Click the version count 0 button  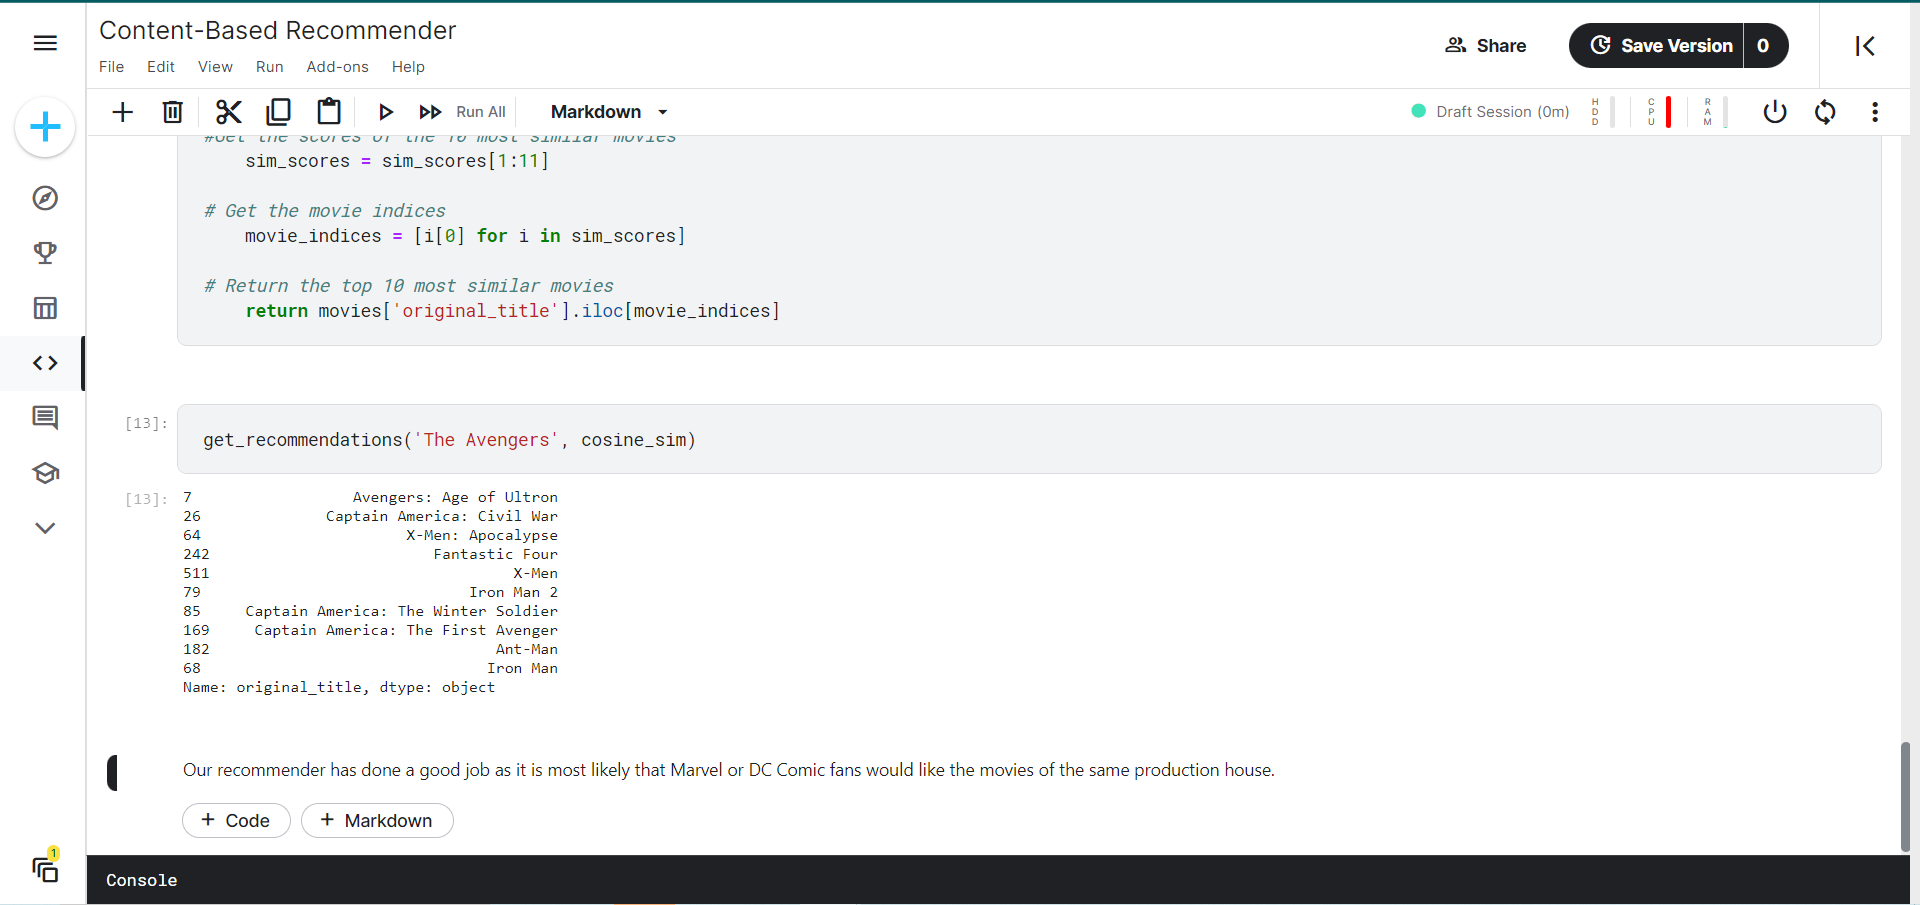coord(1764,46)
